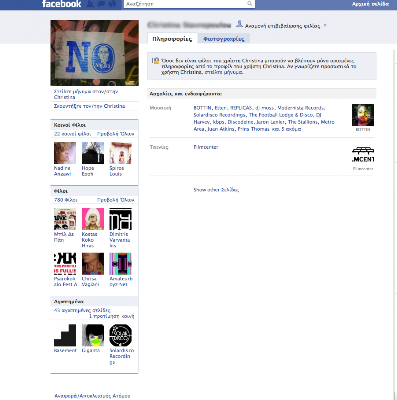Open Spiros Louis friend thumbnail
Image resolution: width=397 pixels, height=400 pixels.
(x=121, y=153)
